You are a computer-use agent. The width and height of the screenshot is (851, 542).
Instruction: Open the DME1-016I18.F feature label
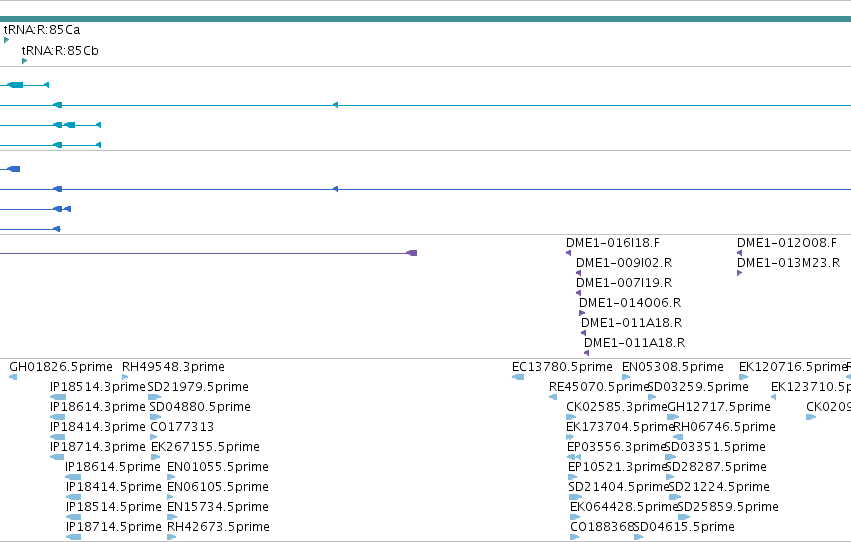613,243
